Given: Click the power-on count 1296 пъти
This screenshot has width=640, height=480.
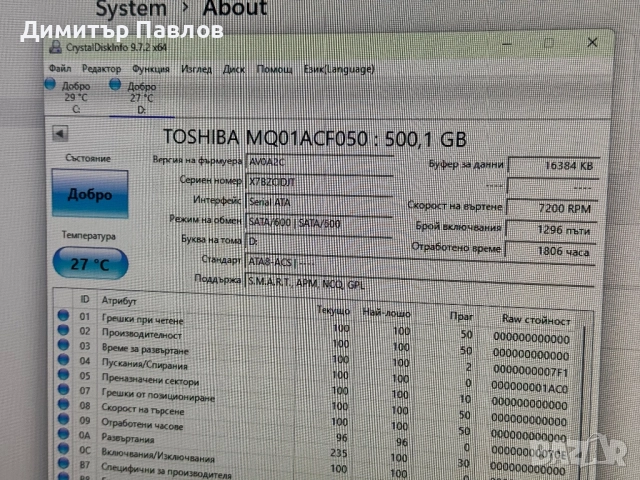Looking at the screenshot, I should (x=551, y=230).
